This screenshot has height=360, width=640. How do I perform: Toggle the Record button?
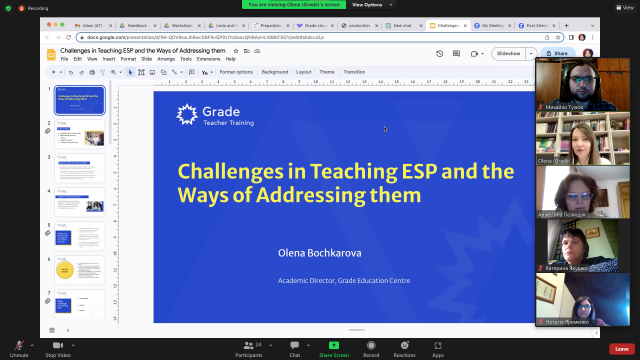coord(371,345)
